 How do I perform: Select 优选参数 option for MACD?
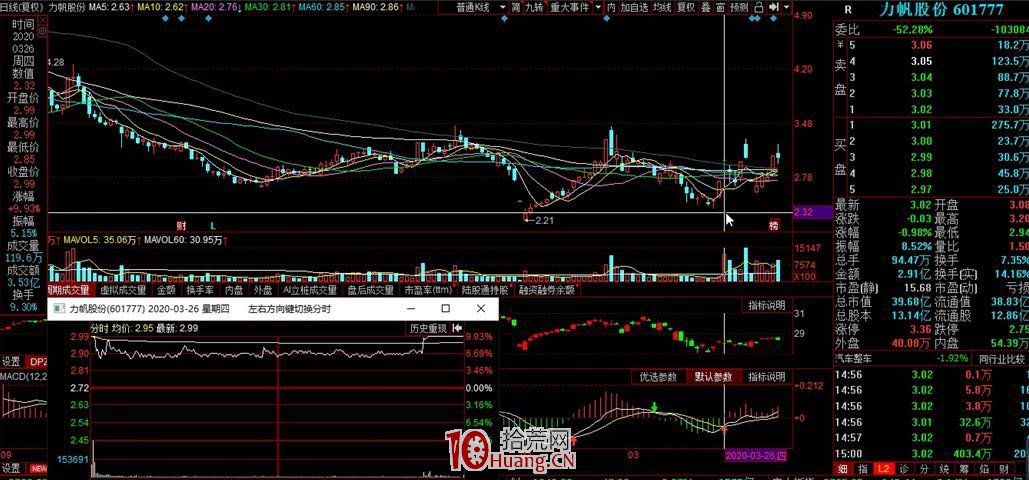pyautogui.click(x=658, y=377)
